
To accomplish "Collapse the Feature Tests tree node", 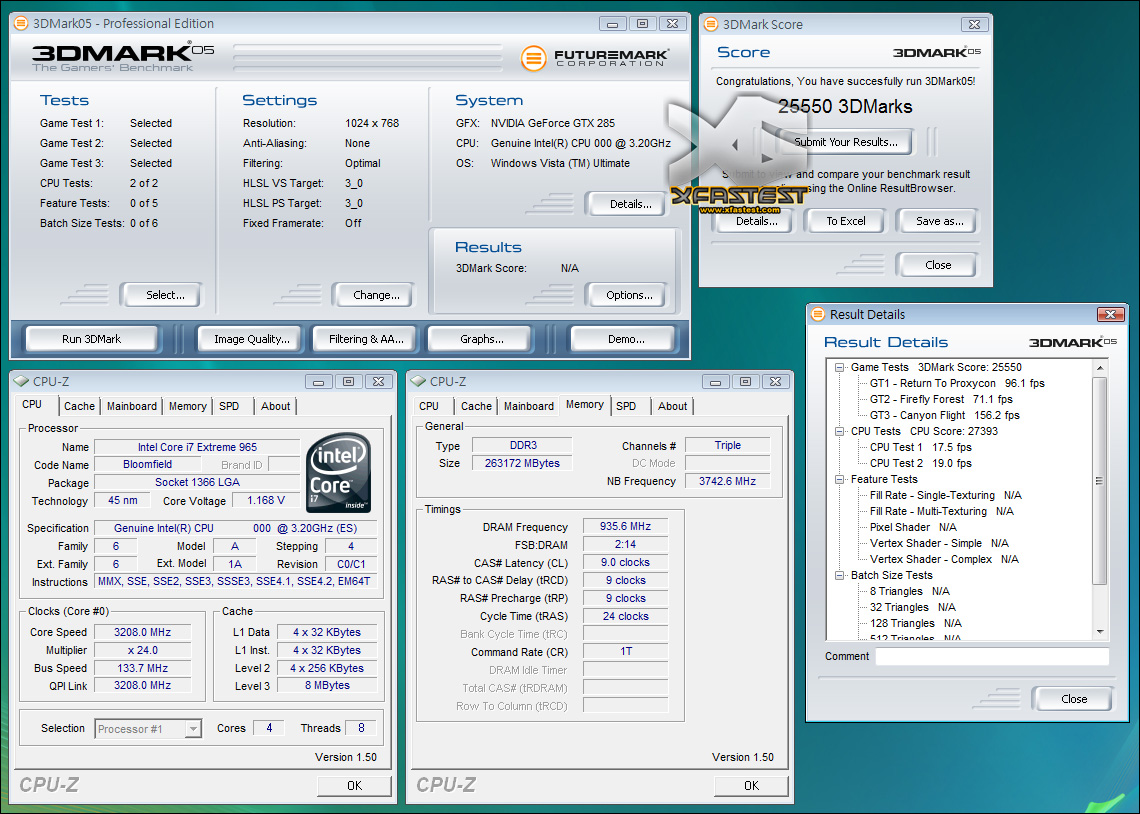I will coord(840,479).
